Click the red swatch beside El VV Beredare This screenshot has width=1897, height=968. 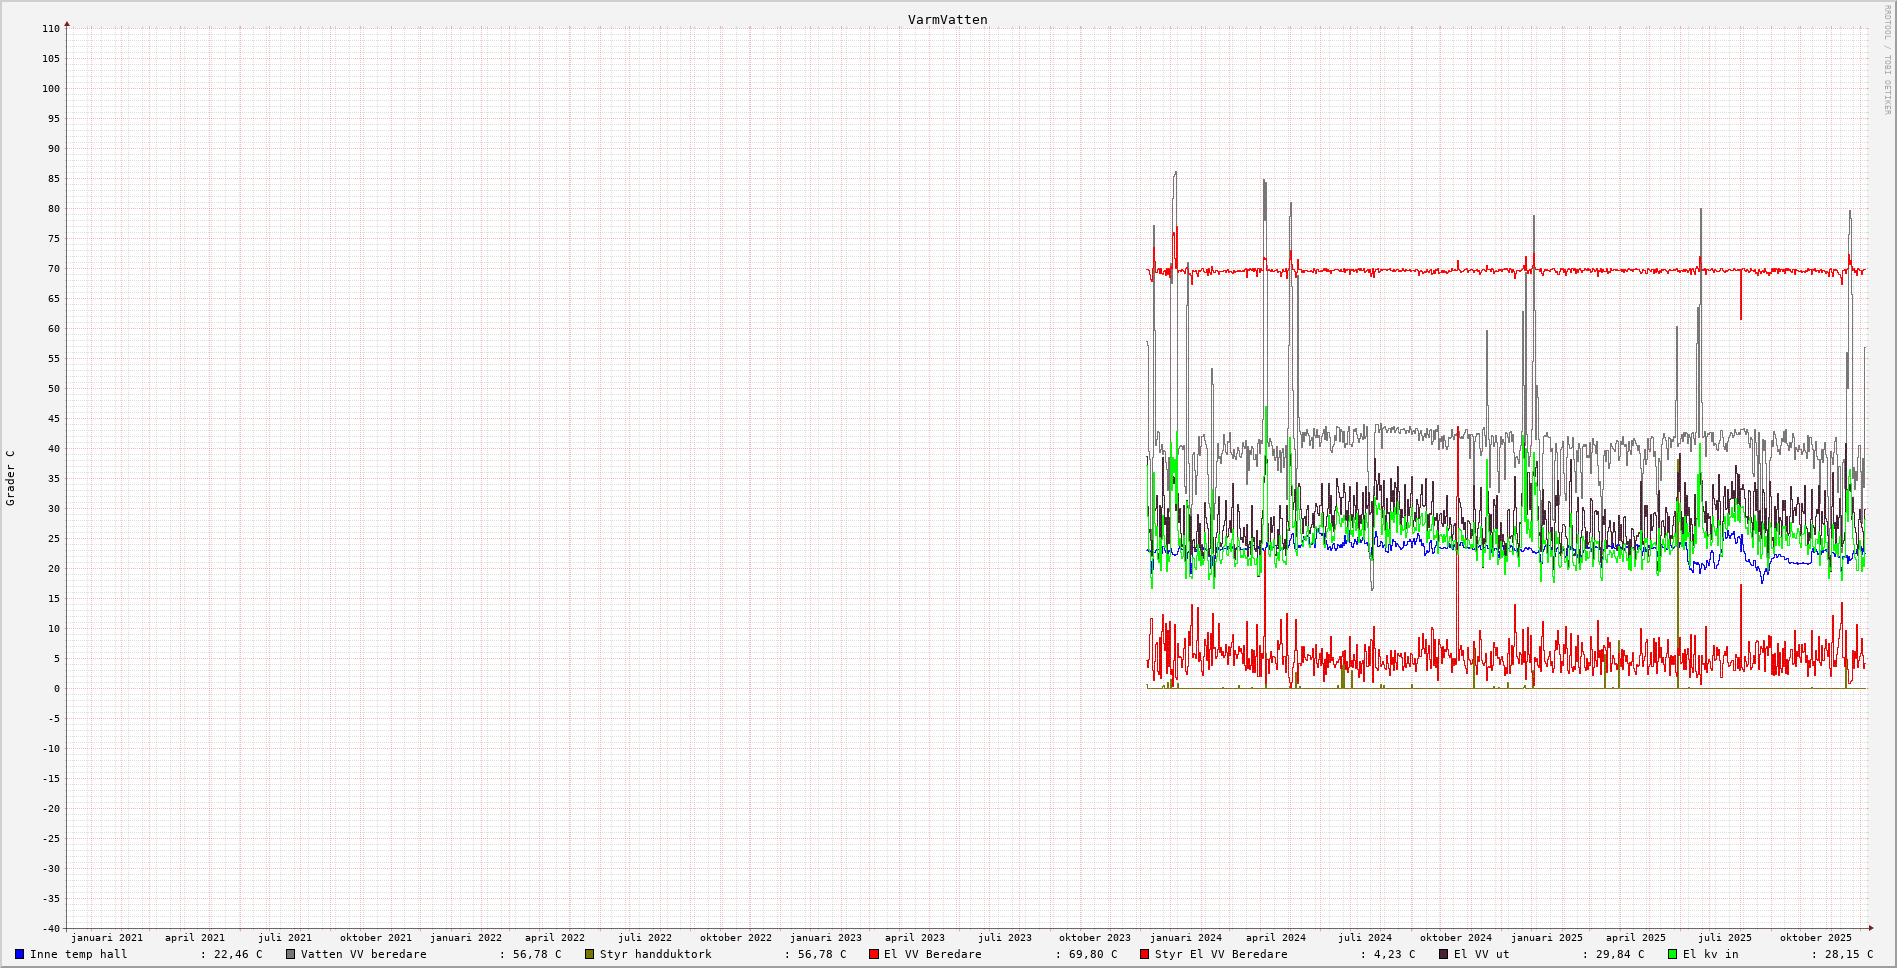tap(874, 954)
